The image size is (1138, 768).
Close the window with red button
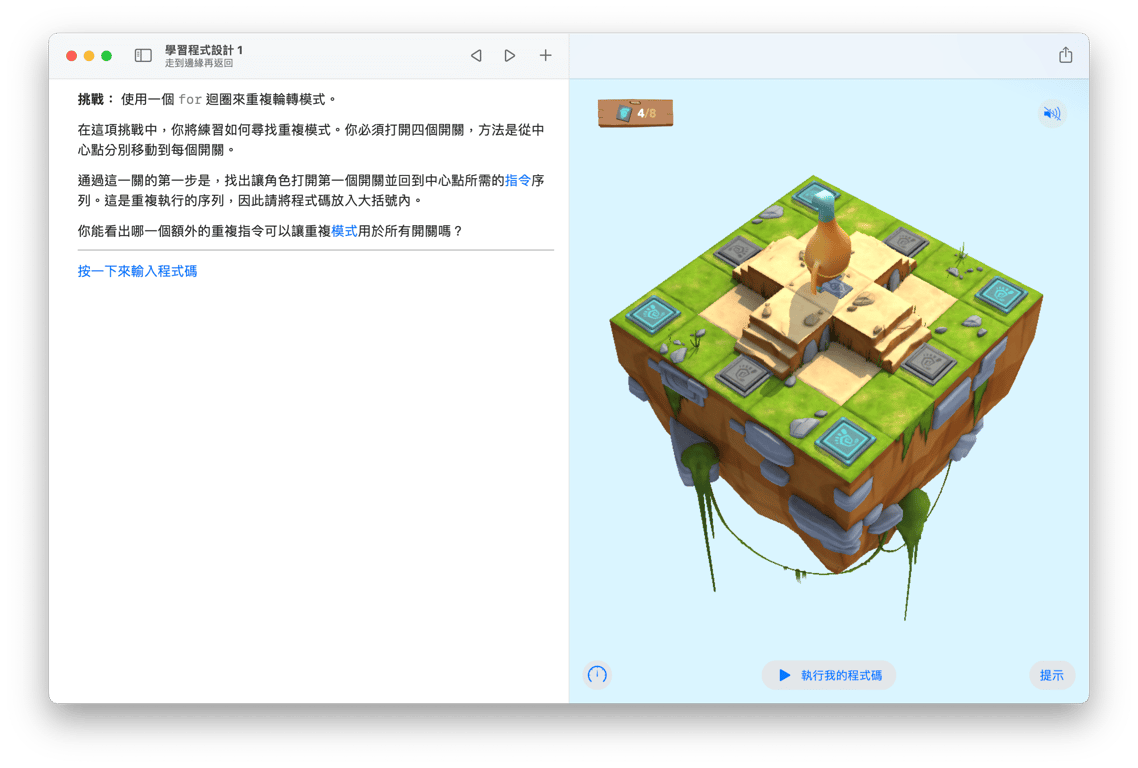click(72, 56)
